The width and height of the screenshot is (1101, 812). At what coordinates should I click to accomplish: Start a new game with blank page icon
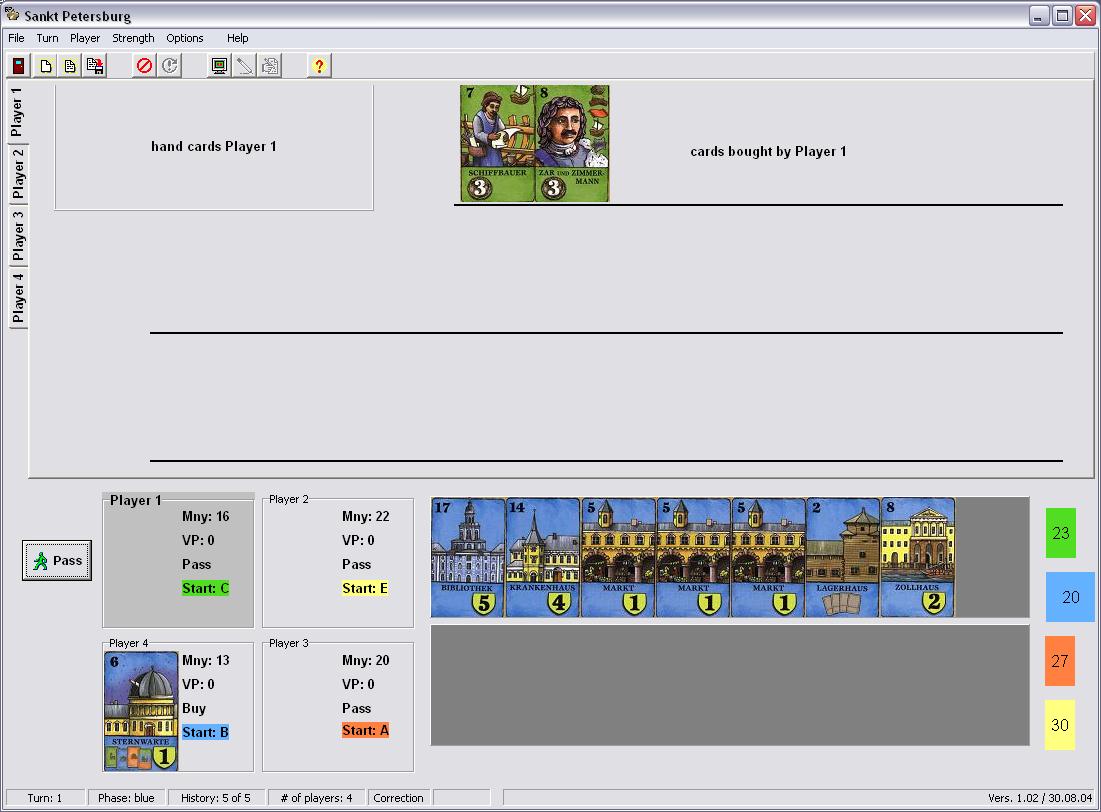pos(46,66)
